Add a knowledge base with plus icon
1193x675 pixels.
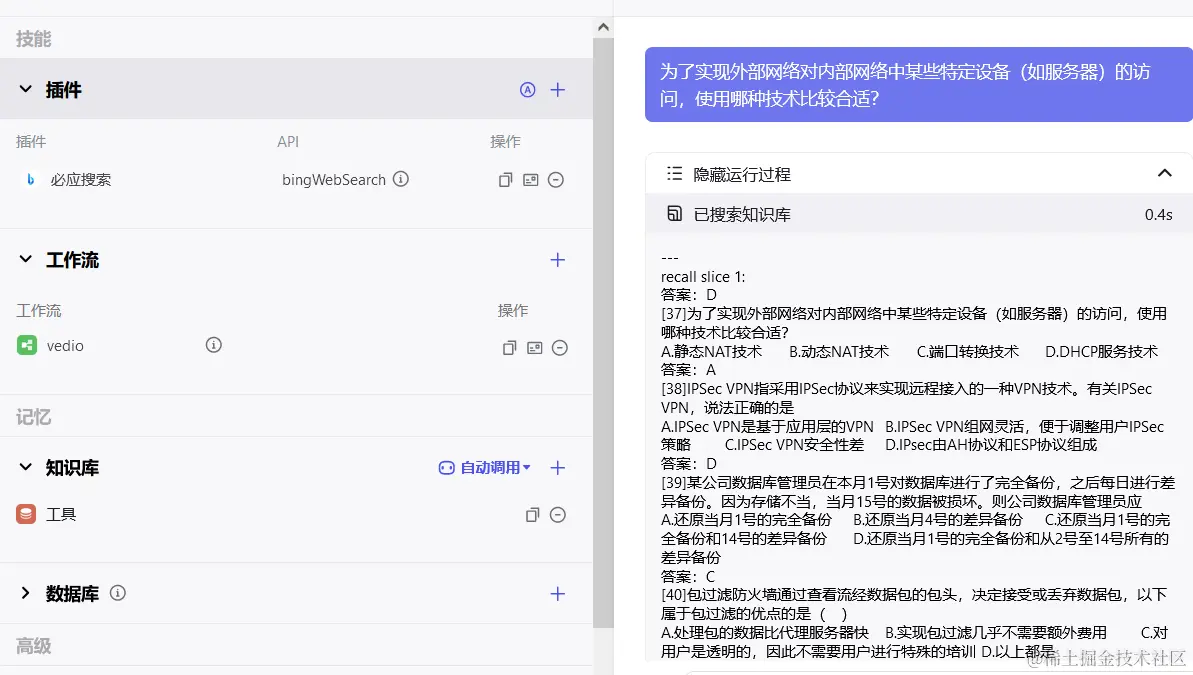(x=558, y=467)
